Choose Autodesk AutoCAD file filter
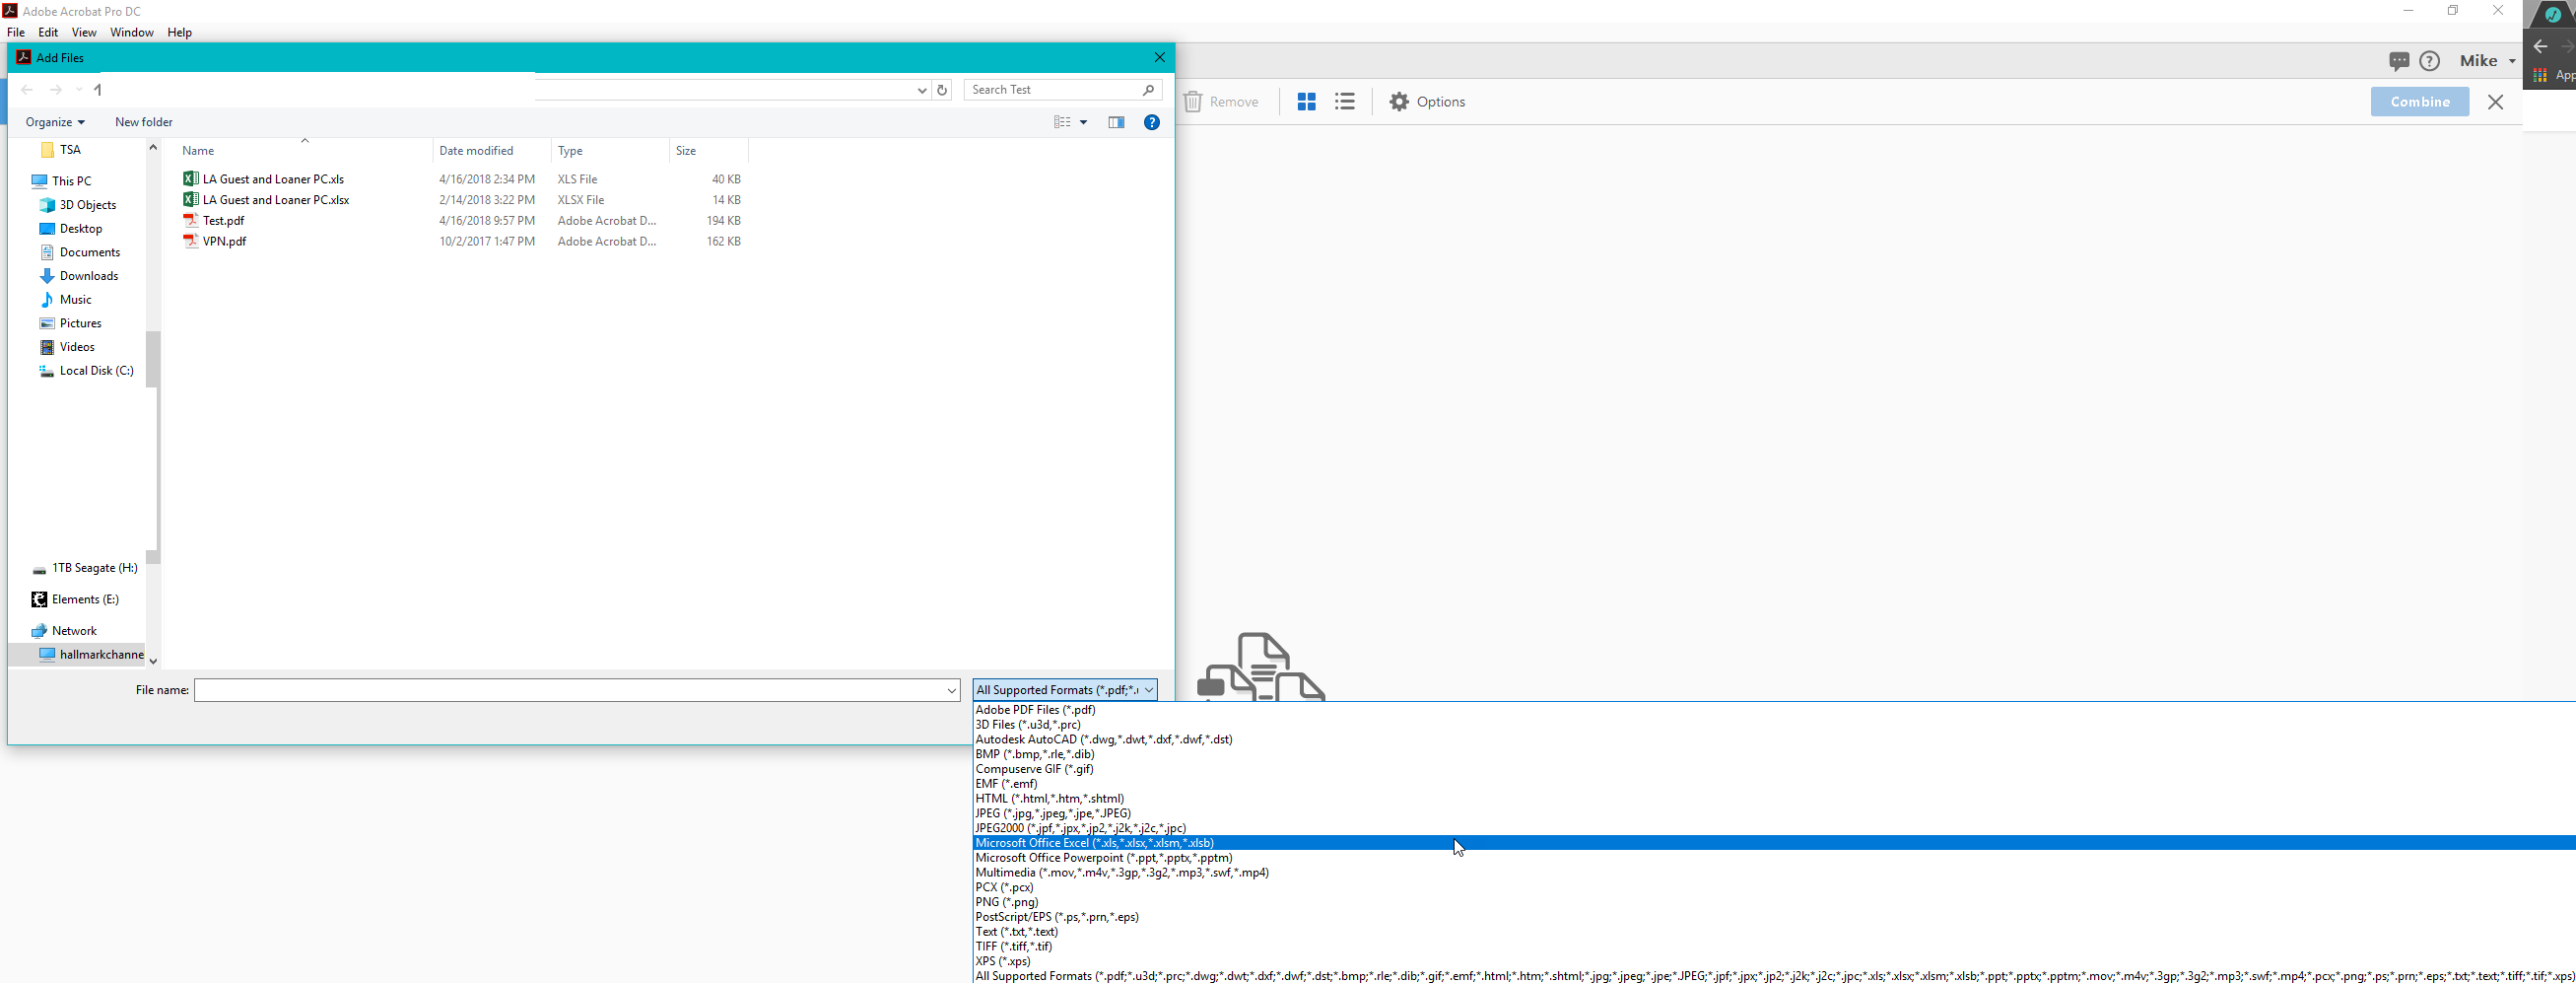Viewport: 2576px width, 983px height. pyautogui.click(x=1104, y=740)
